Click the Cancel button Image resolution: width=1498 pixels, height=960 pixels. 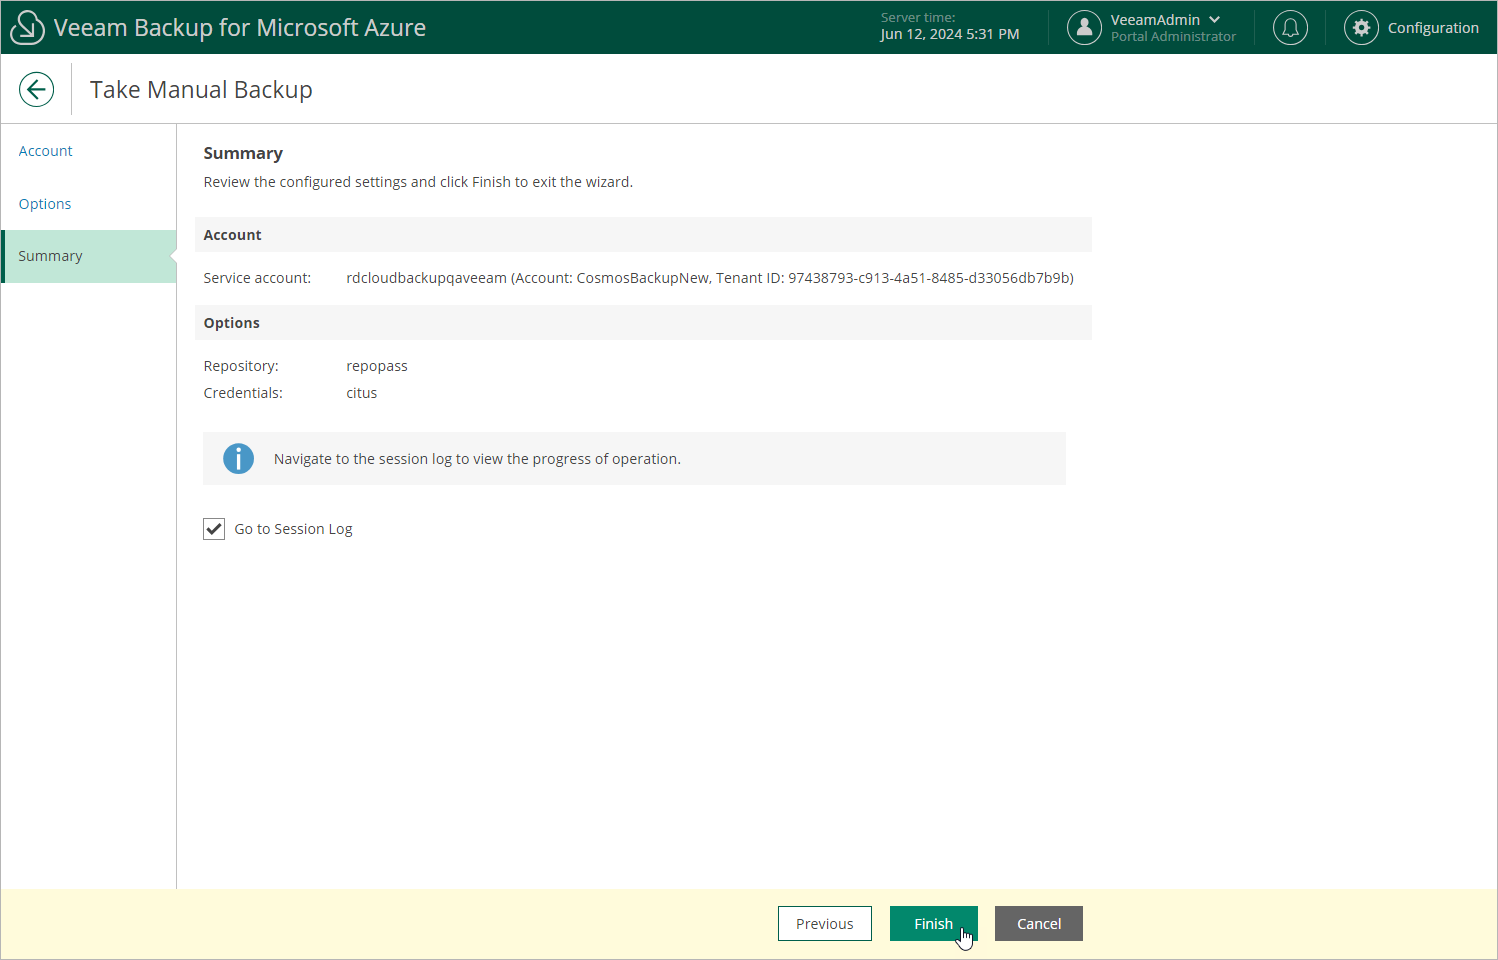[x=1039, y=924]
